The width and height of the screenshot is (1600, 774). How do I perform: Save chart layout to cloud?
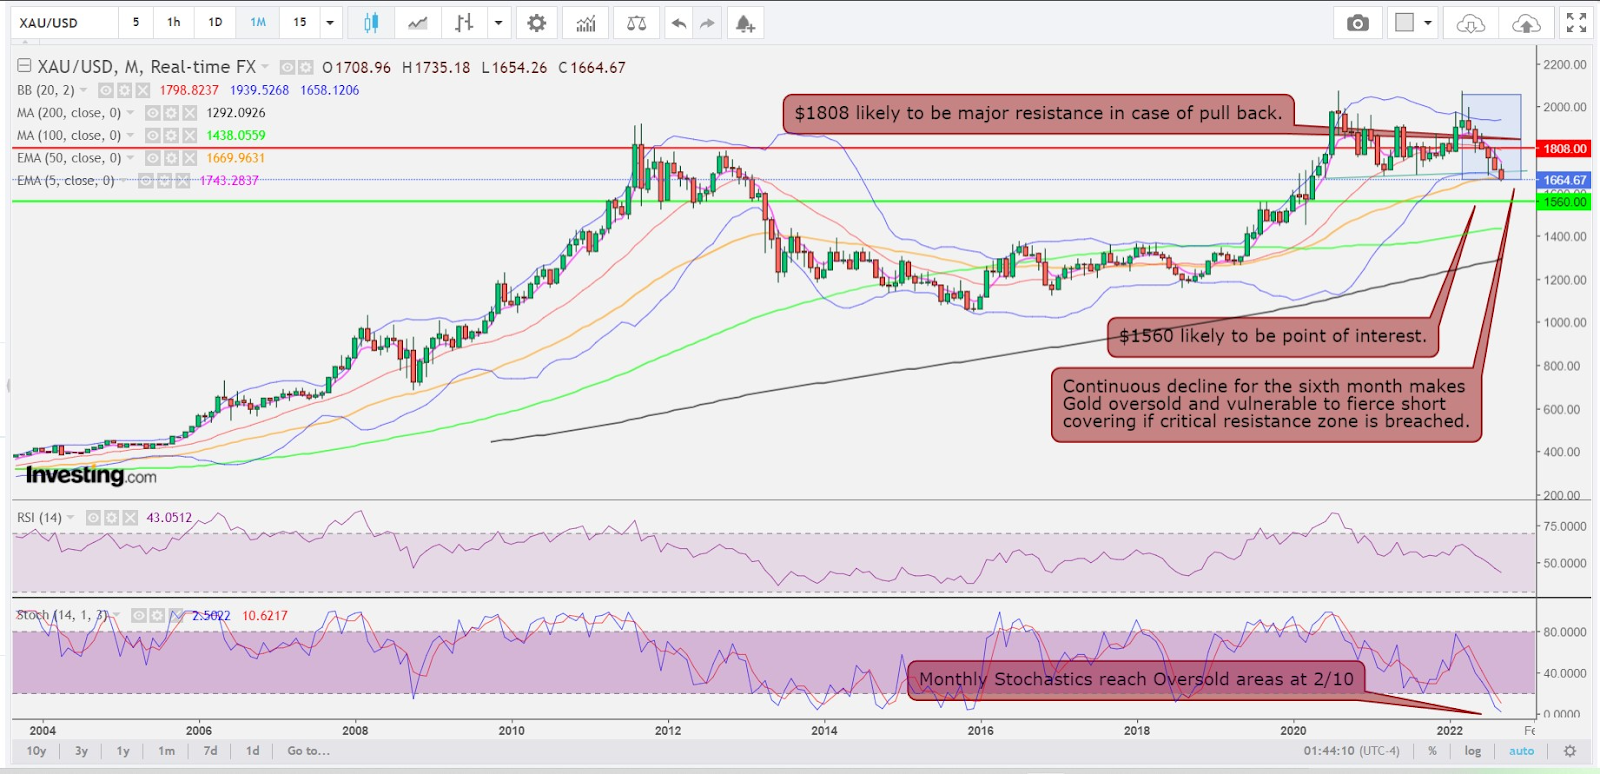click(1526, 23)
